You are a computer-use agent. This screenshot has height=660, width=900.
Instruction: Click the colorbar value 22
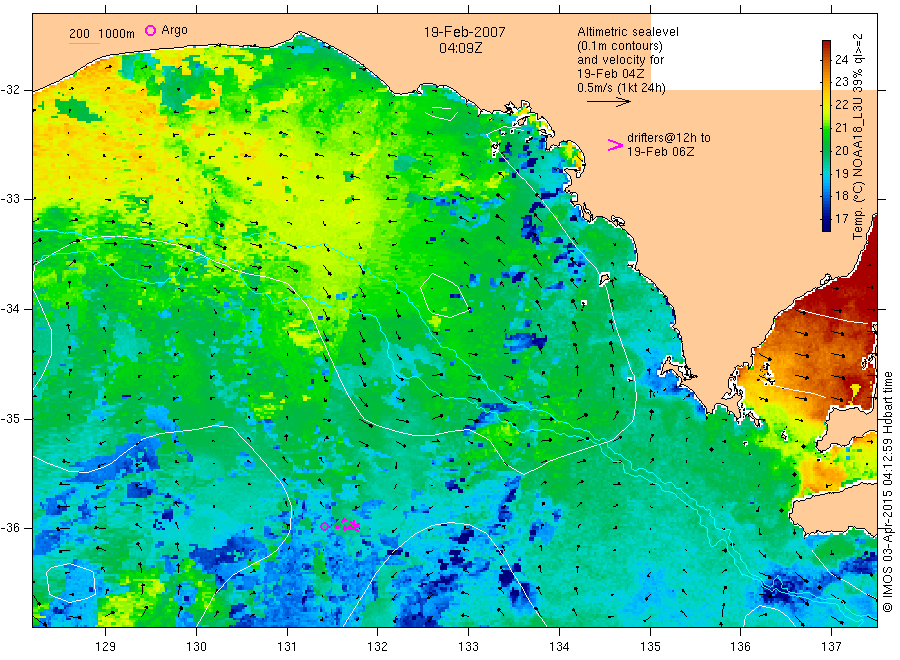pyautogui.click(x=841, y=104)
